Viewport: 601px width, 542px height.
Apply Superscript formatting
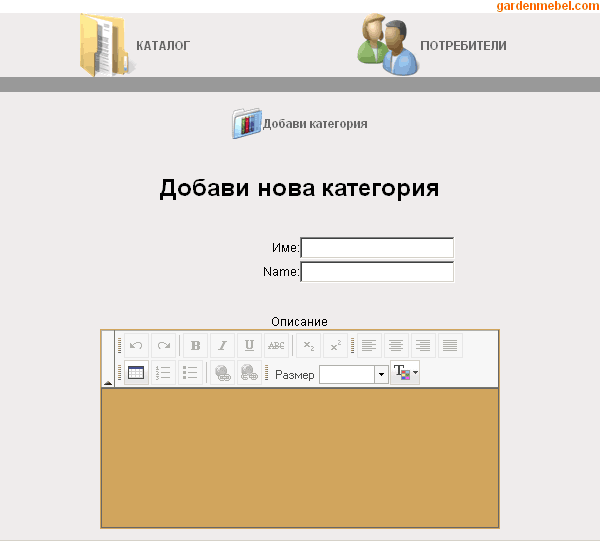click(x=335, y=345)
